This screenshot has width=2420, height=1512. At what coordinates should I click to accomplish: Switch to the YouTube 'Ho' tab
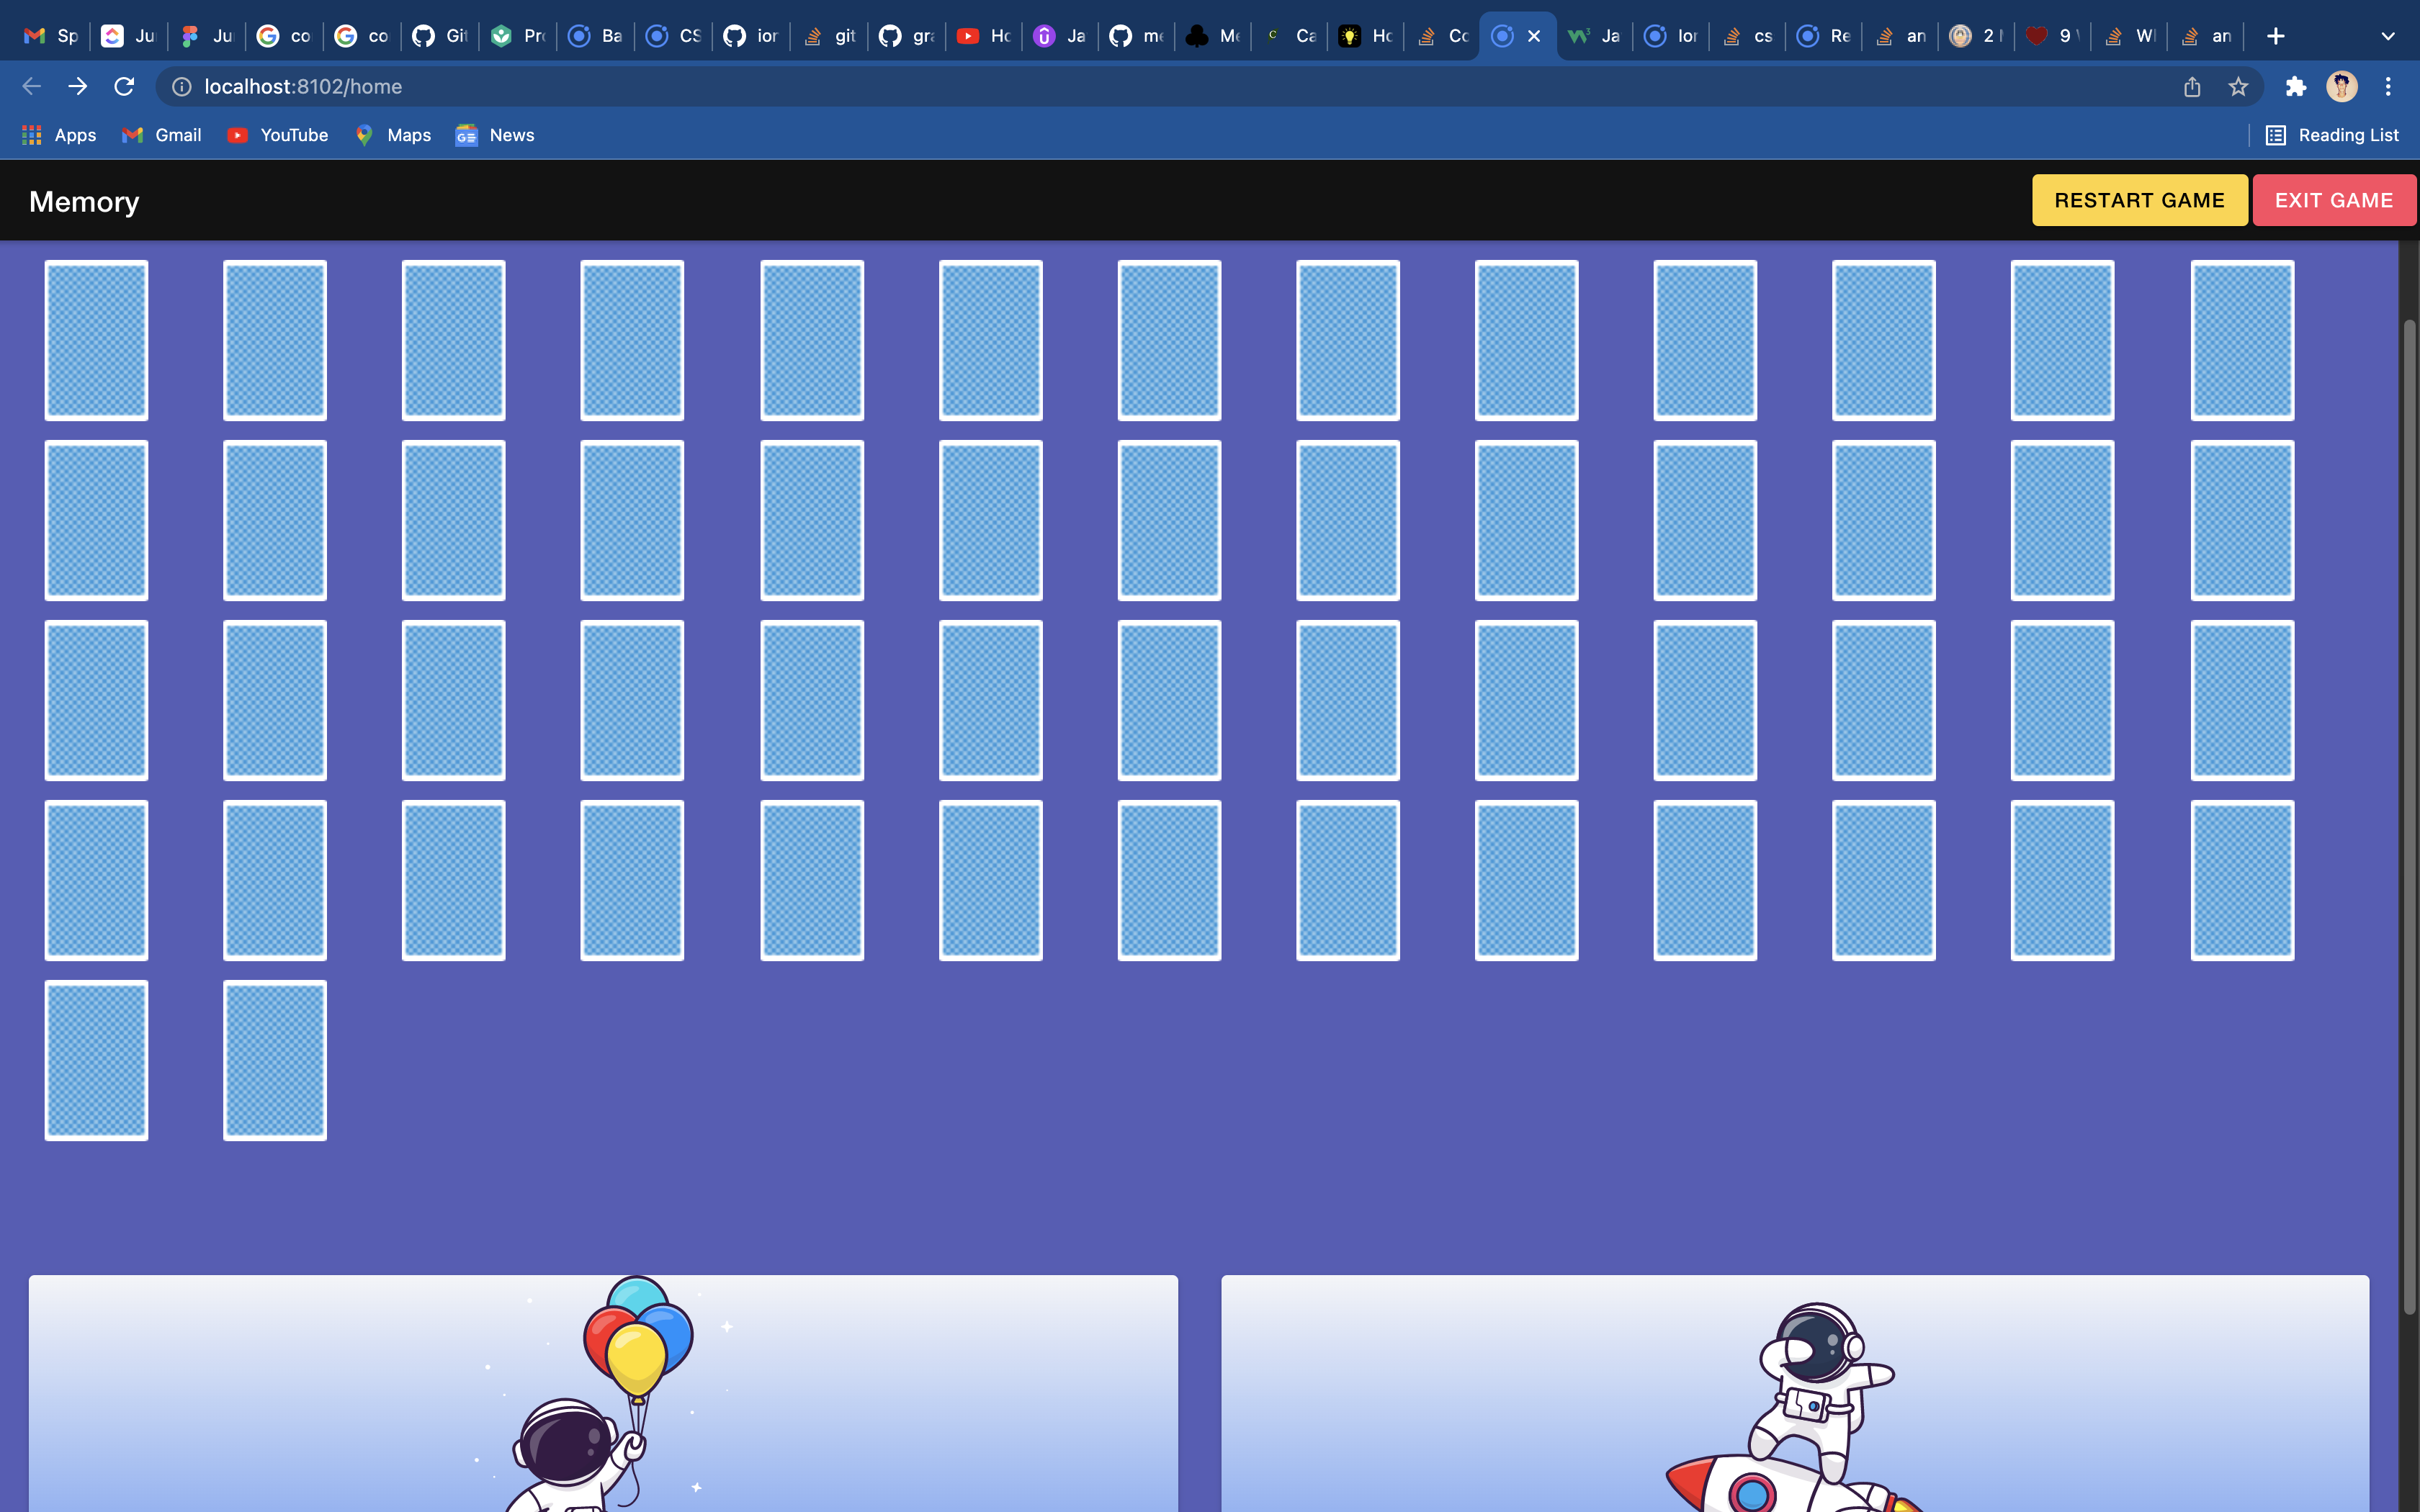click(x=984, y=36)
